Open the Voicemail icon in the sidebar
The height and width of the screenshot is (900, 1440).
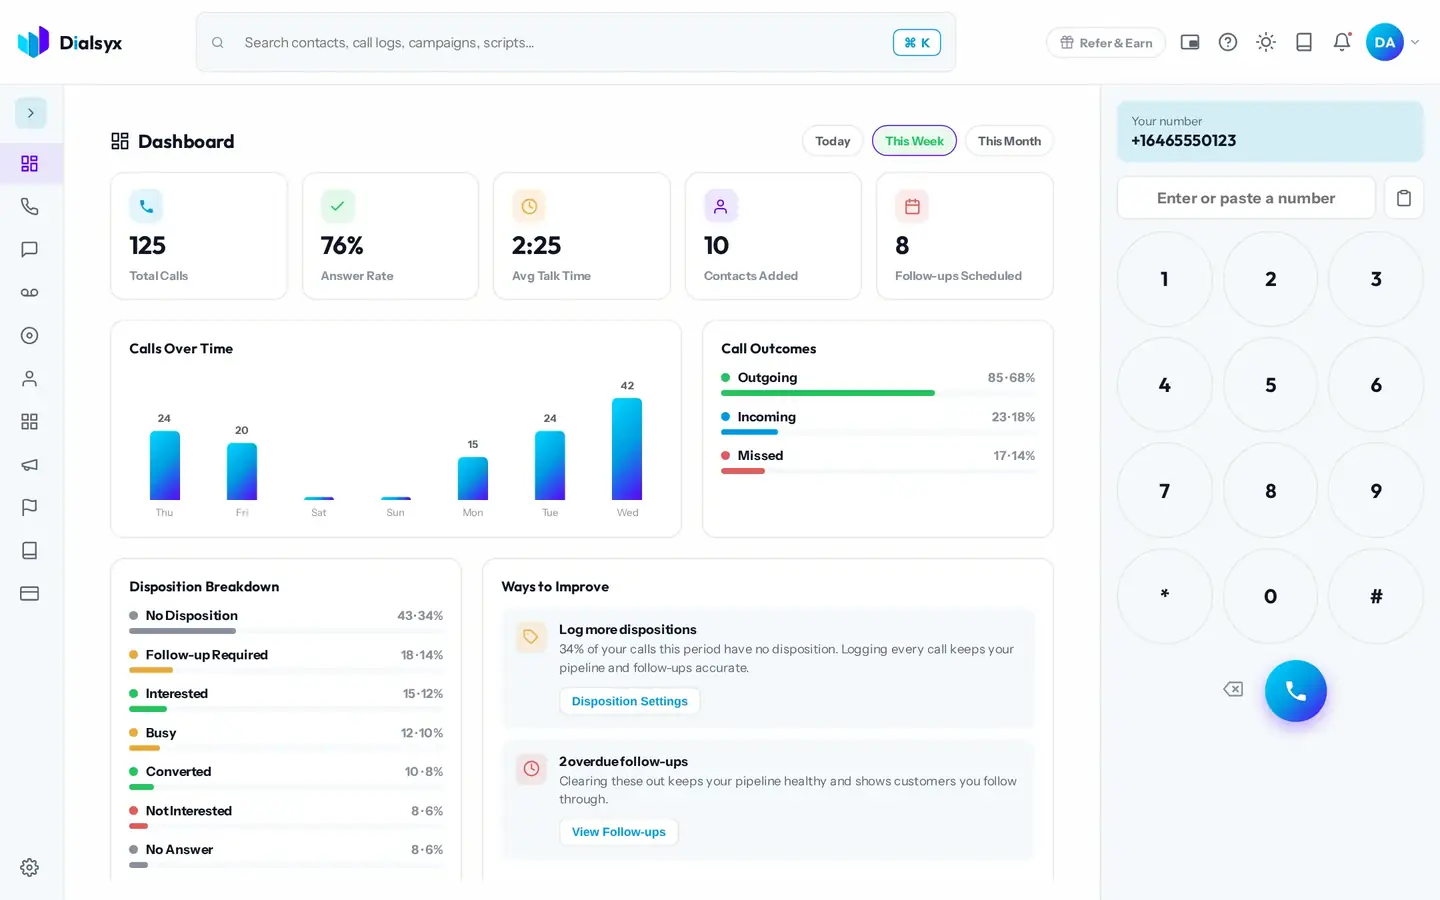pos(30,292)
